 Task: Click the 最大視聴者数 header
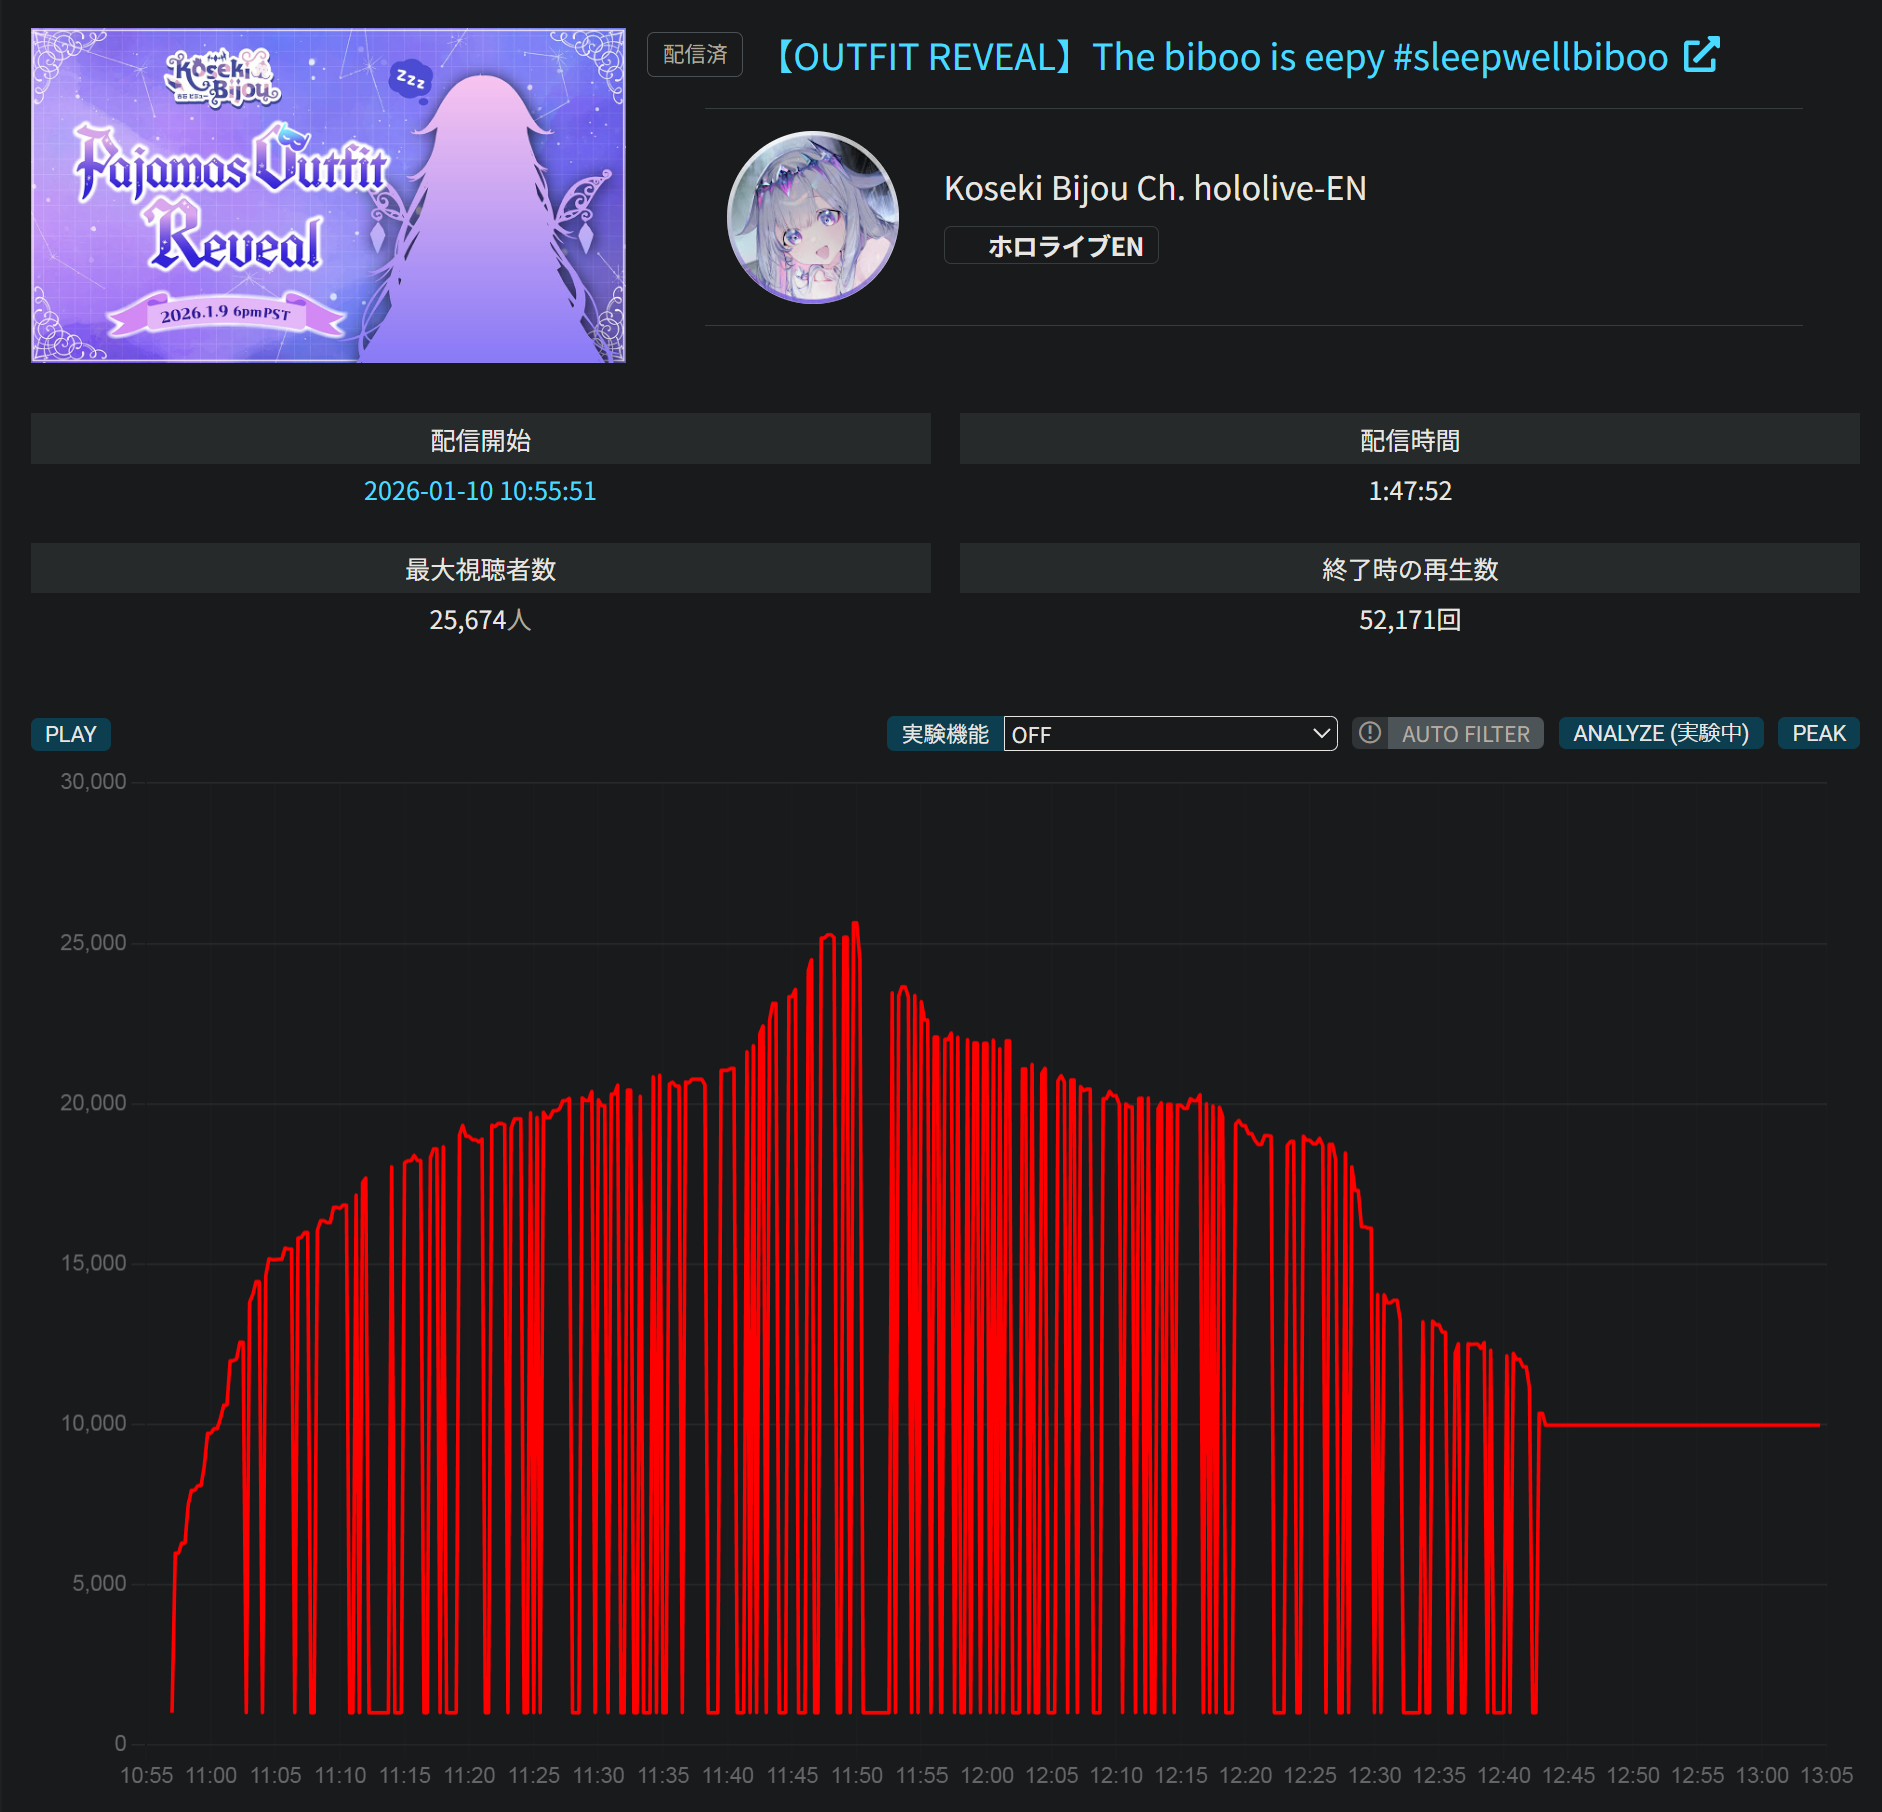coord(481,569)
